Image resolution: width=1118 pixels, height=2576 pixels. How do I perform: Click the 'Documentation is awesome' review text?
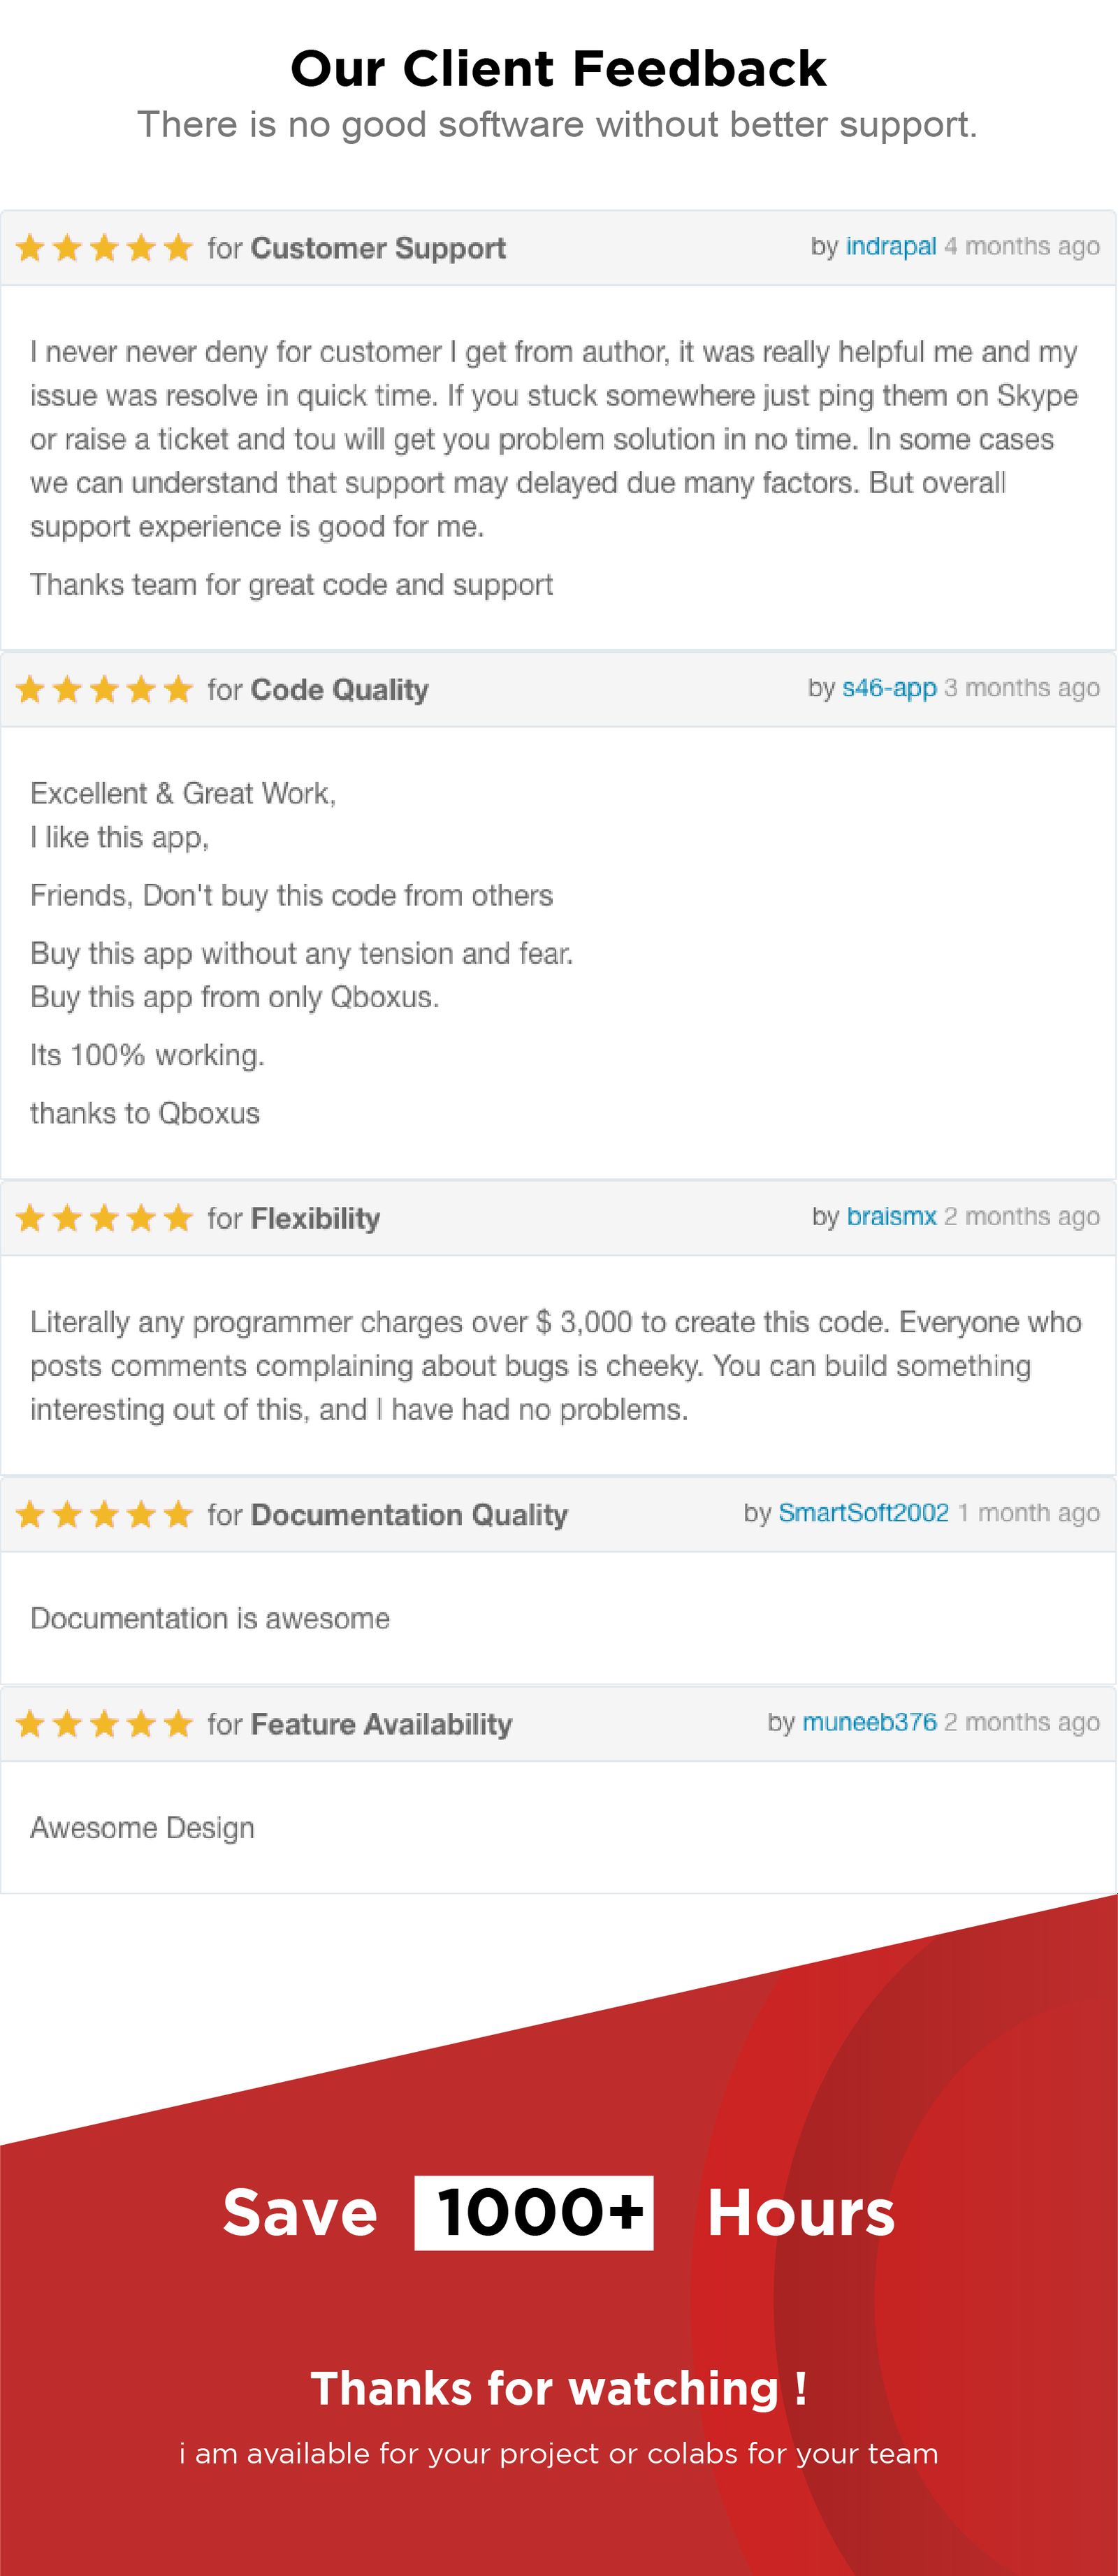click(x=210, y=1618)
